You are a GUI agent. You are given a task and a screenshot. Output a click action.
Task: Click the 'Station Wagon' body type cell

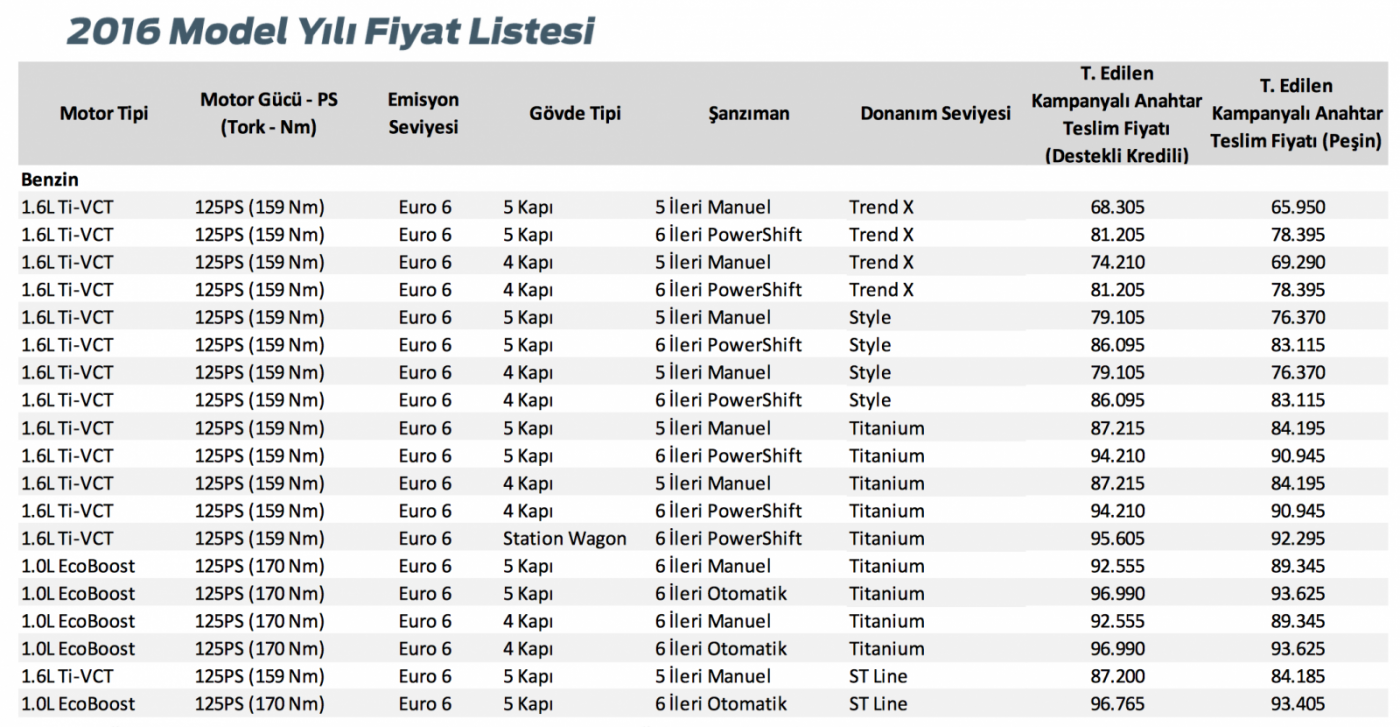(x=564, y=539)
